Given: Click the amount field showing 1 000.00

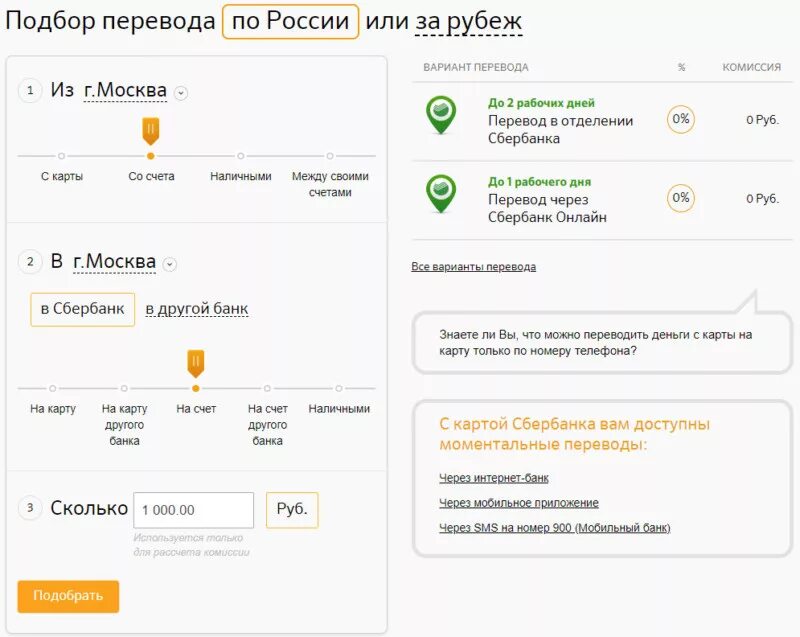Looking at the screenshot, I should pyautogui.click(x=193, y=510).
